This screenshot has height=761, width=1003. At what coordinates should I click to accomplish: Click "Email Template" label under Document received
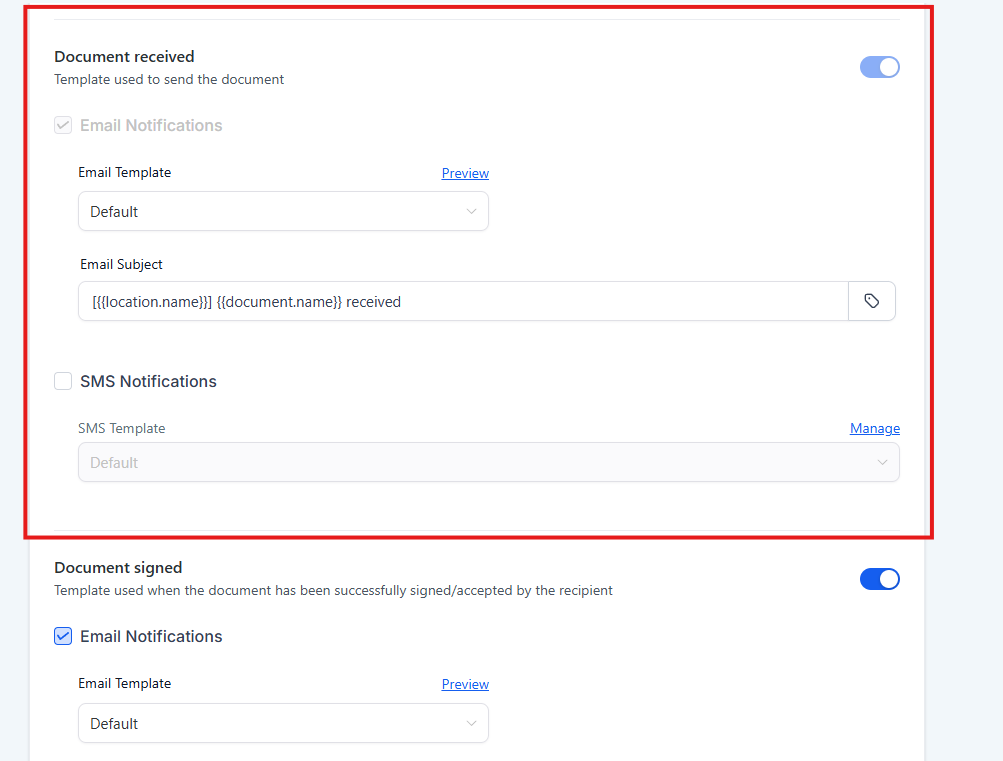coord(124,172)
